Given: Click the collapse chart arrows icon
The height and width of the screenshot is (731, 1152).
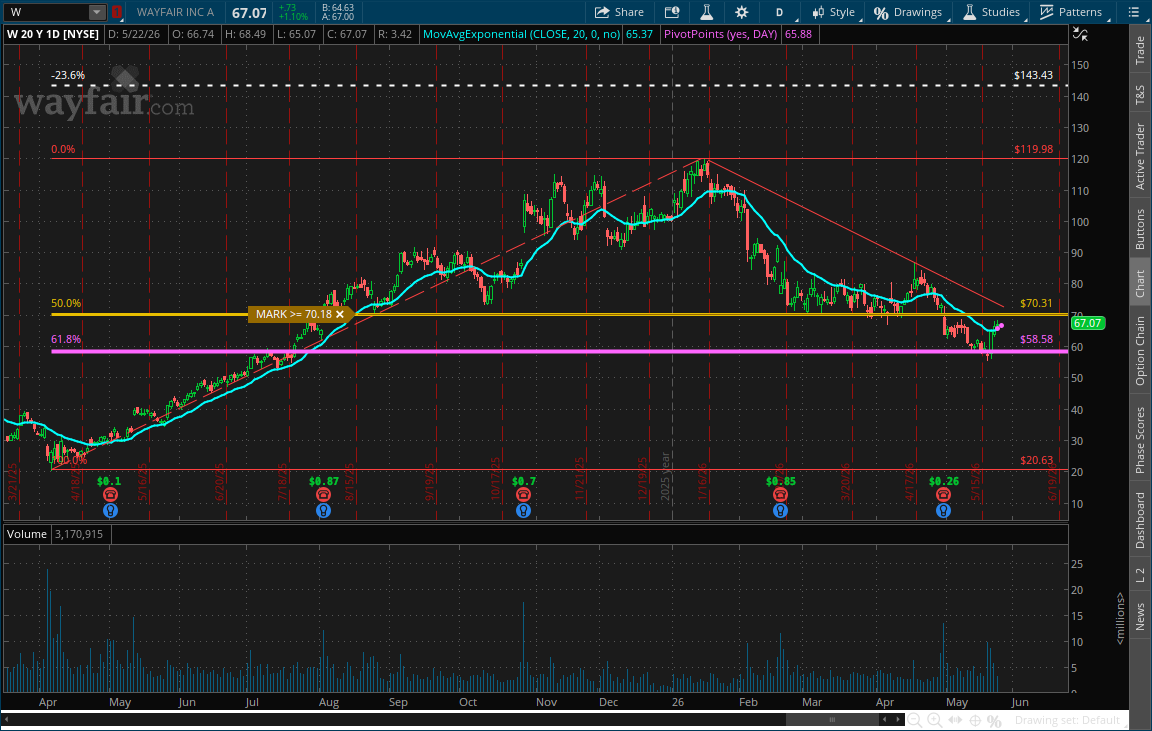Looking at the screenshot, I should [x=1080, y=34].
